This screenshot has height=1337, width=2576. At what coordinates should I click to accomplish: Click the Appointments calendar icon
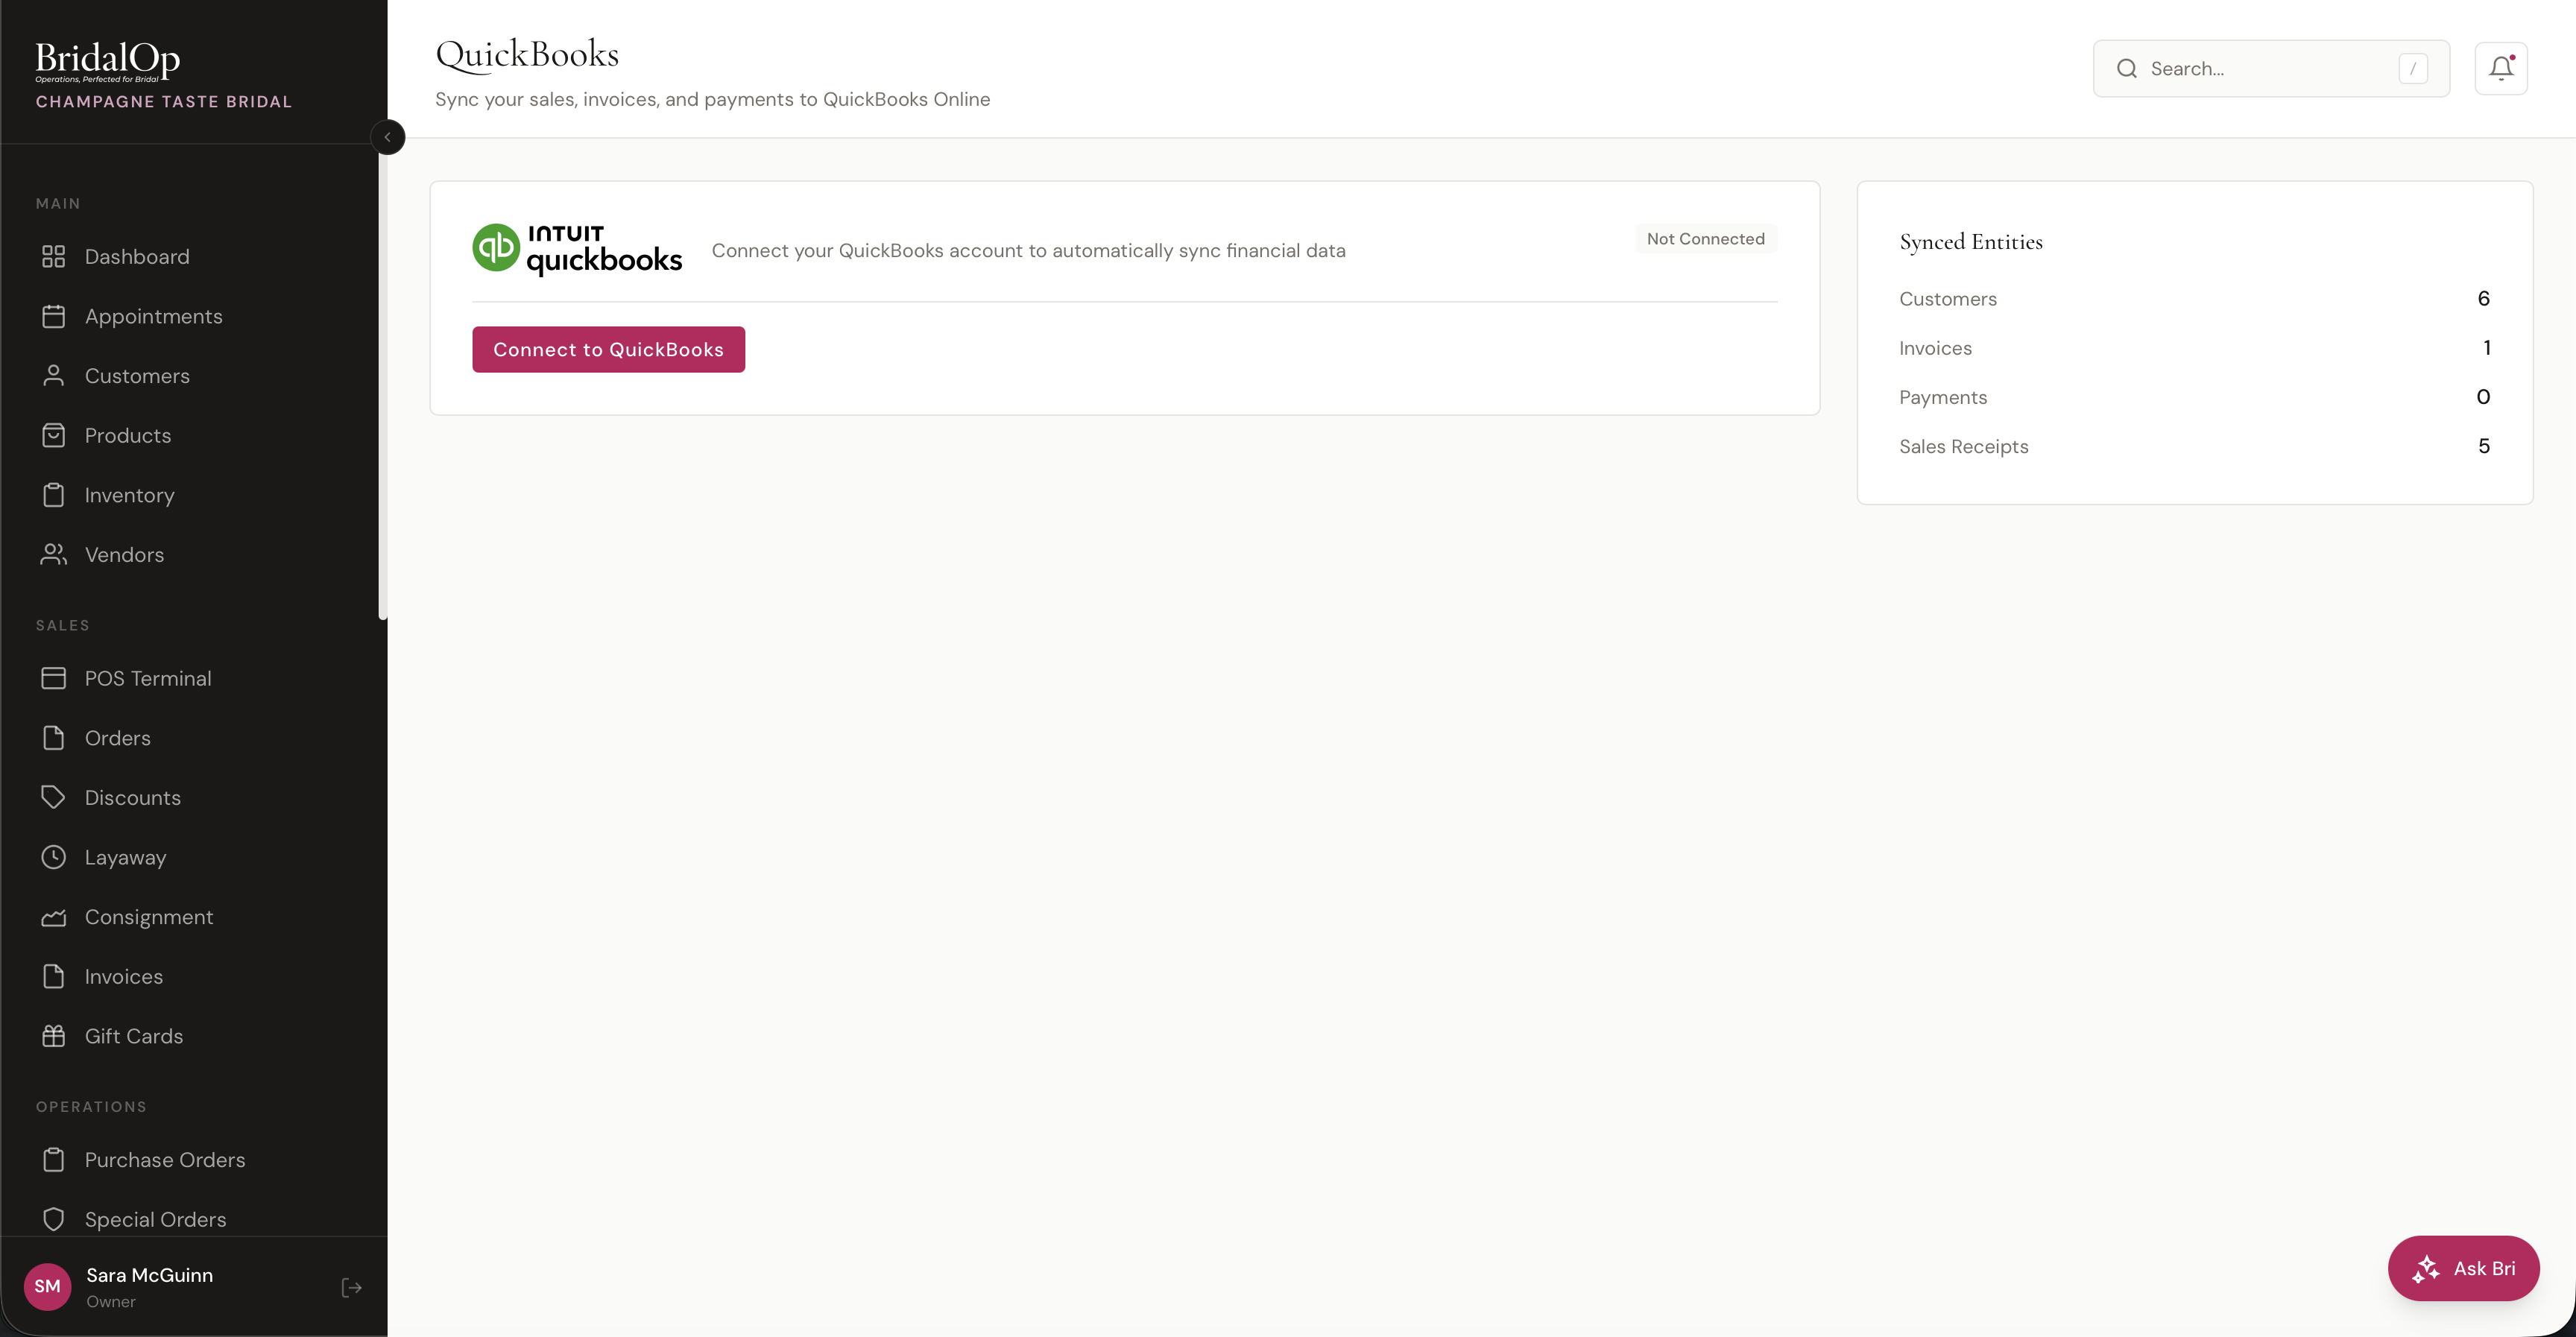[x=54, y=316]
